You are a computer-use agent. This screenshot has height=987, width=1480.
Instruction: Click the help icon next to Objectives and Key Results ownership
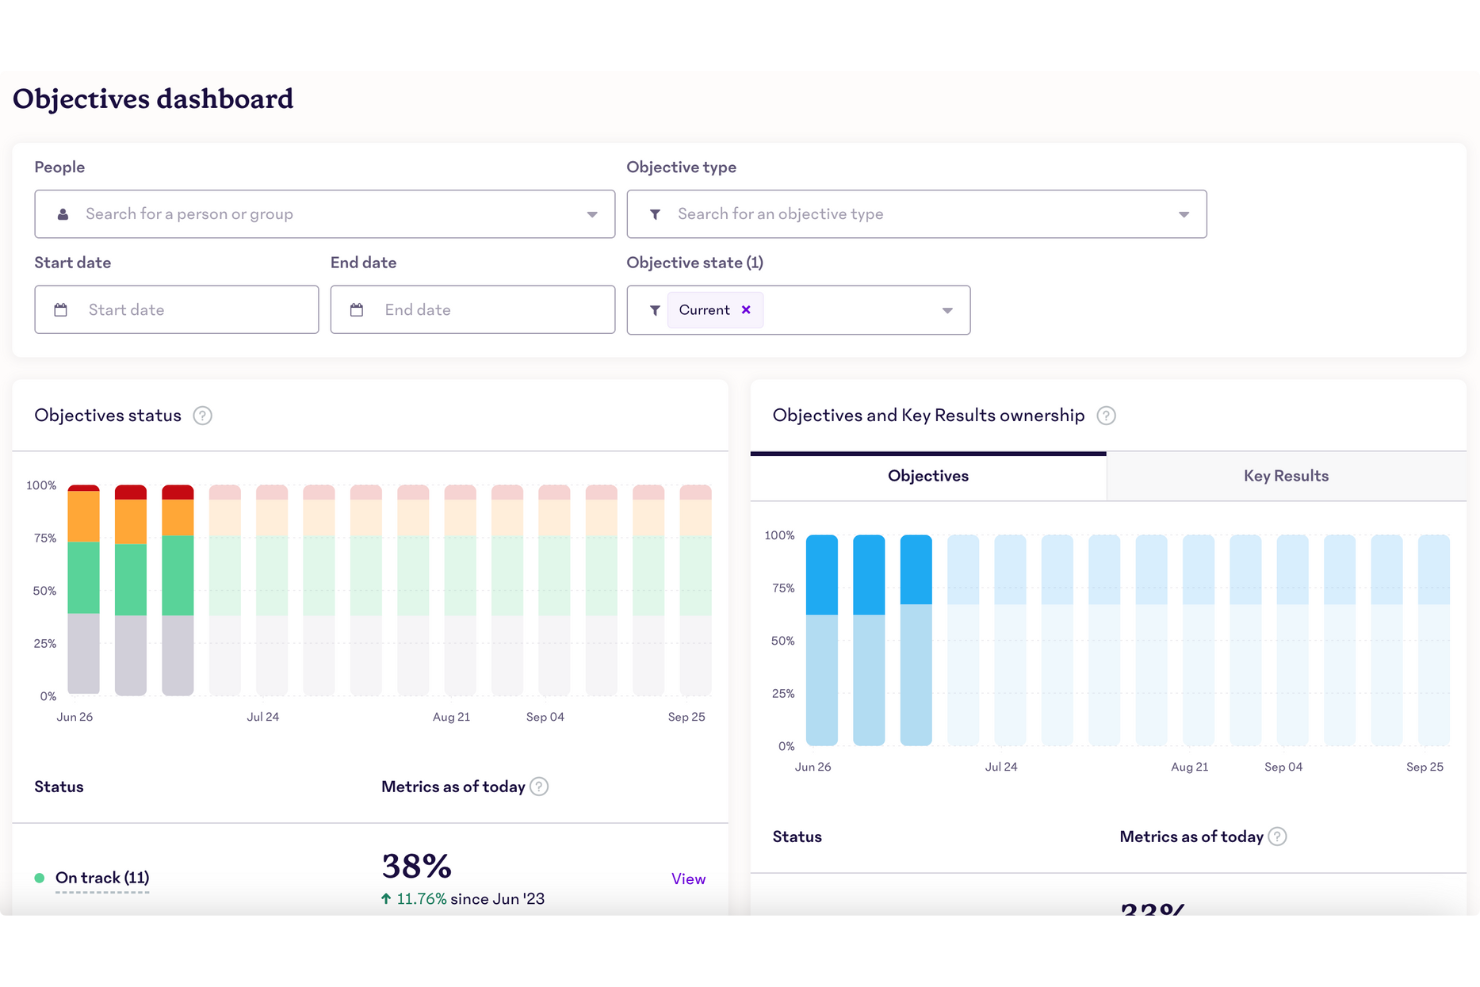(1107, 415)
